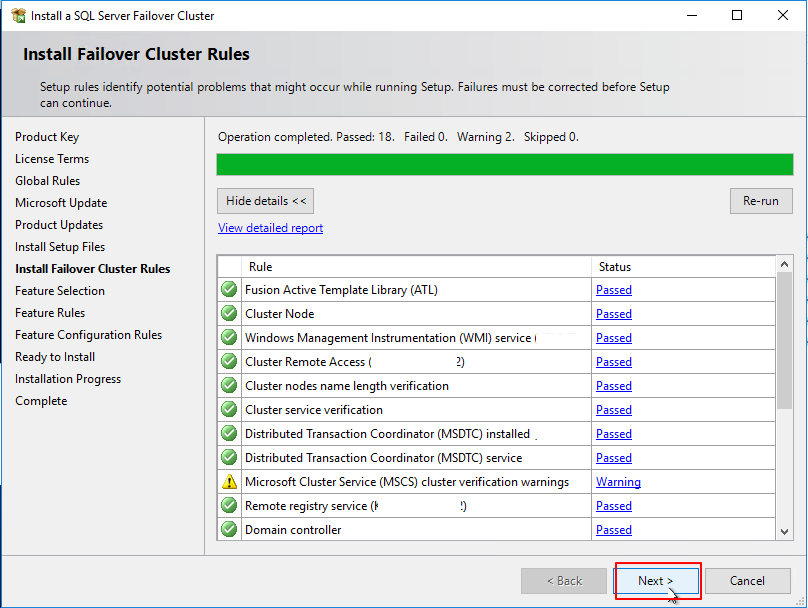Click the green check icon beside Cluster Node
Image resolution: width=808 pixels, height=608 pixels.
(x=229, y=313)
